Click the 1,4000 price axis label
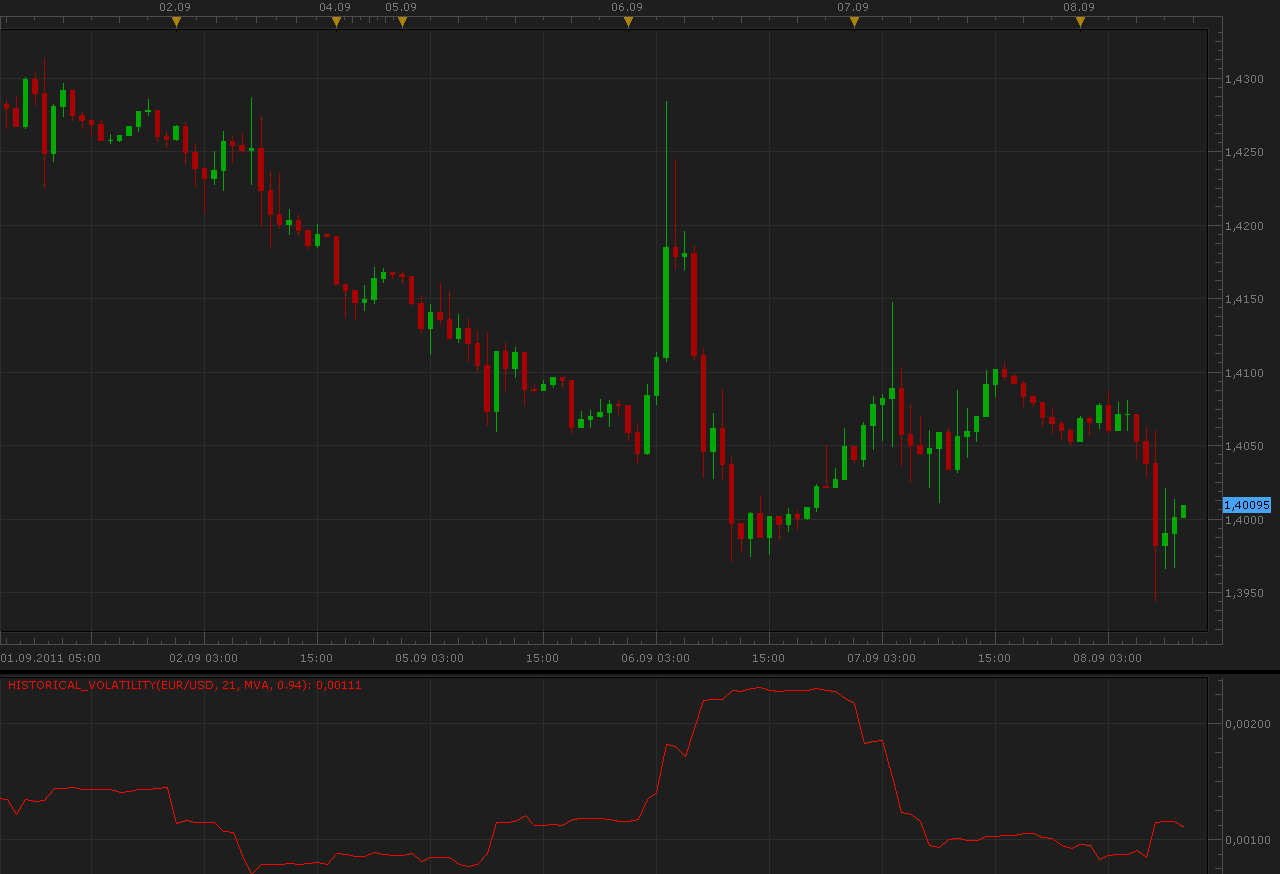This screenshot has height=874, width=1280. [1245, 520]
